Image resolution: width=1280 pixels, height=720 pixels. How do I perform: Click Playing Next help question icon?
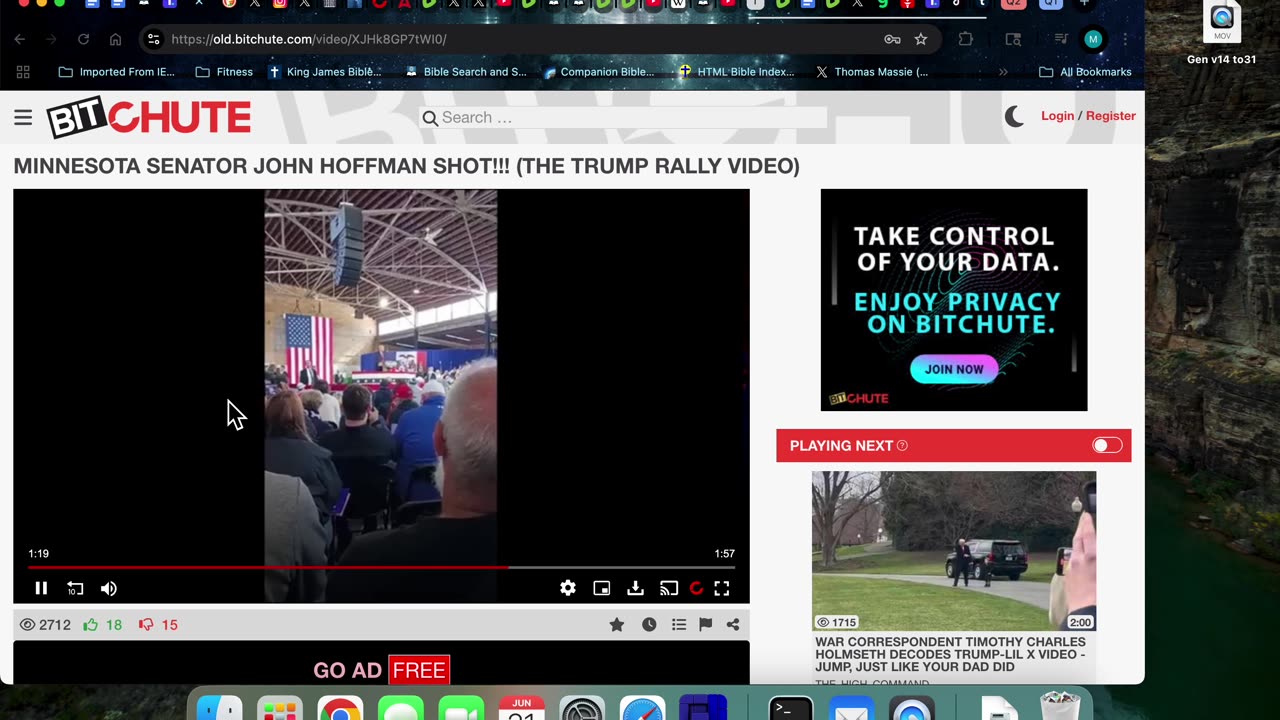tap(902, 446)
